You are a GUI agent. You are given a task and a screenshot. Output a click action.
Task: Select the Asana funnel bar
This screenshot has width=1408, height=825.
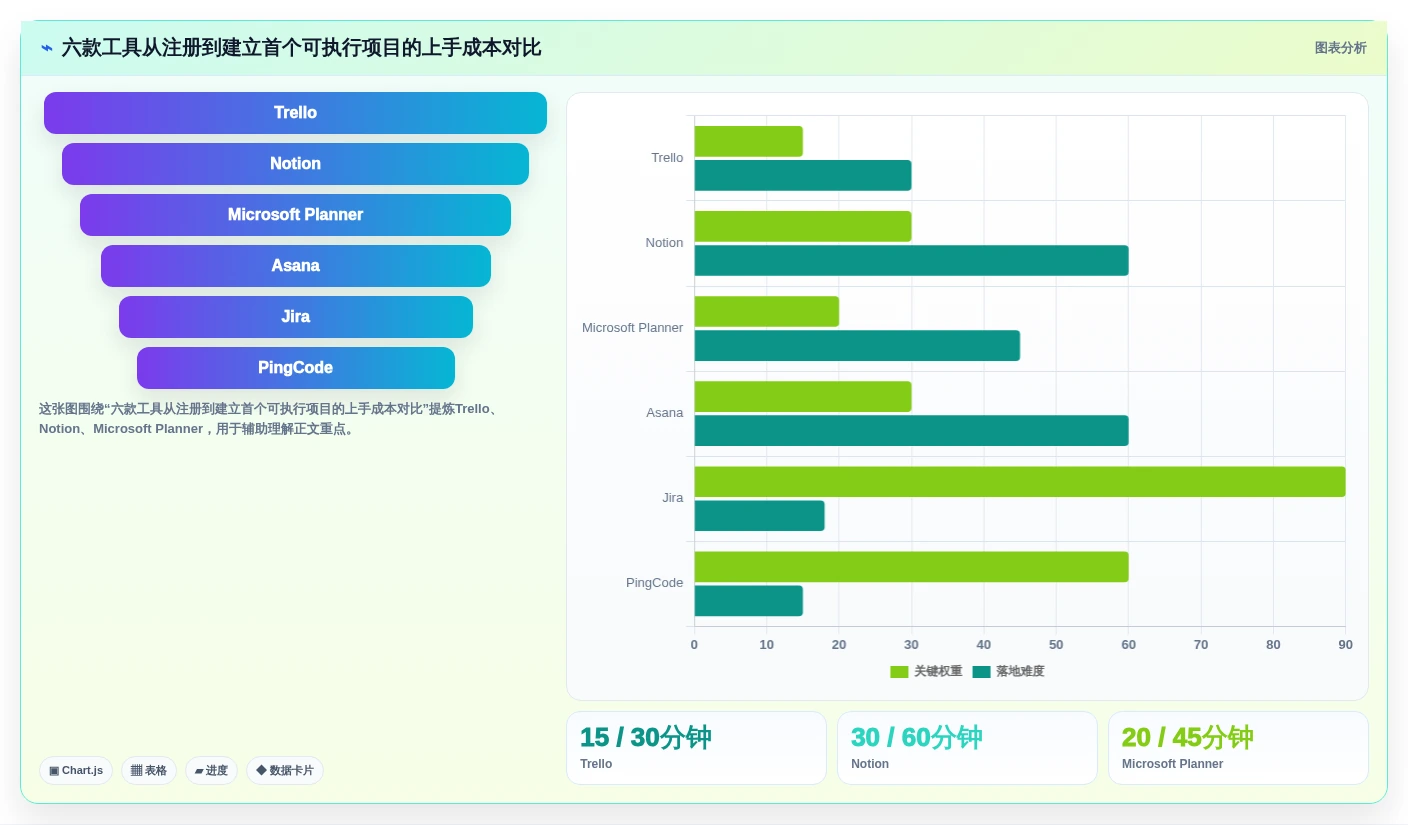(295, 266)
